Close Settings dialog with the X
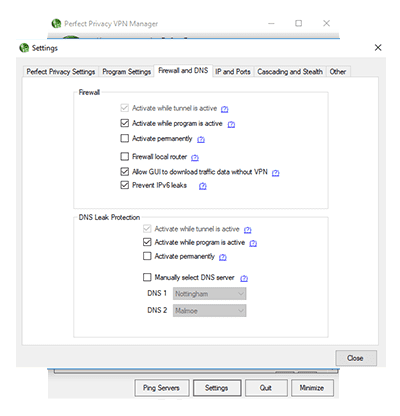400x416 pixels. (x=378, y=48)
